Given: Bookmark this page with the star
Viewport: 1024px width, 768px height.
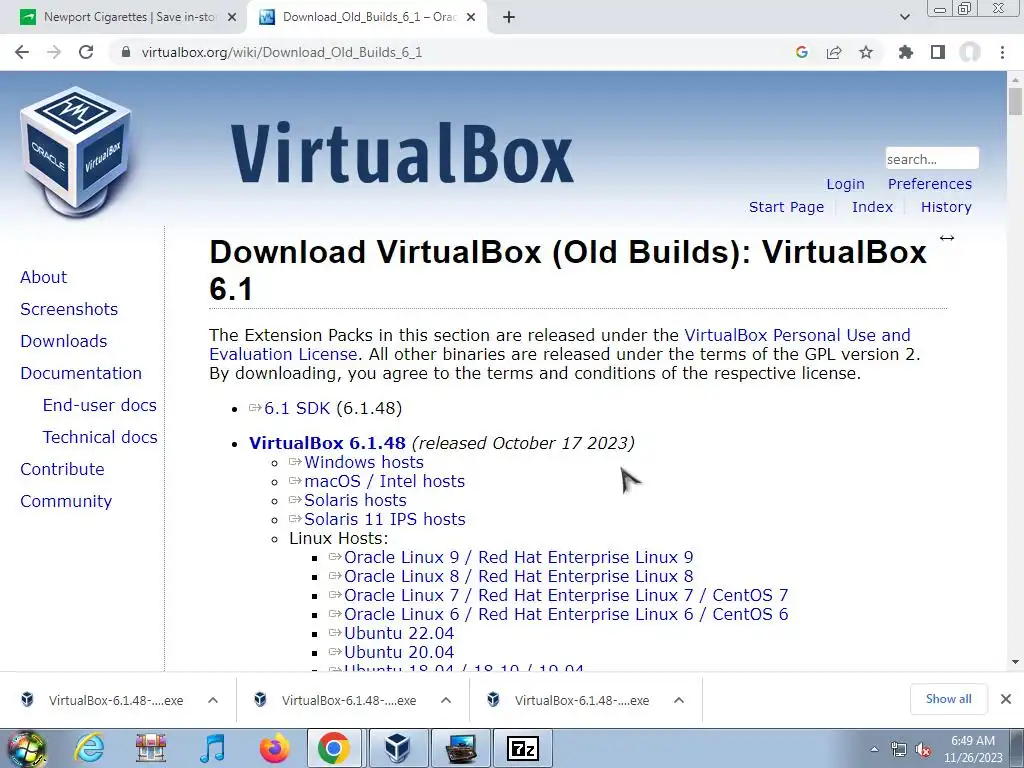Looking at the screenshot, I should pos(866,52).
